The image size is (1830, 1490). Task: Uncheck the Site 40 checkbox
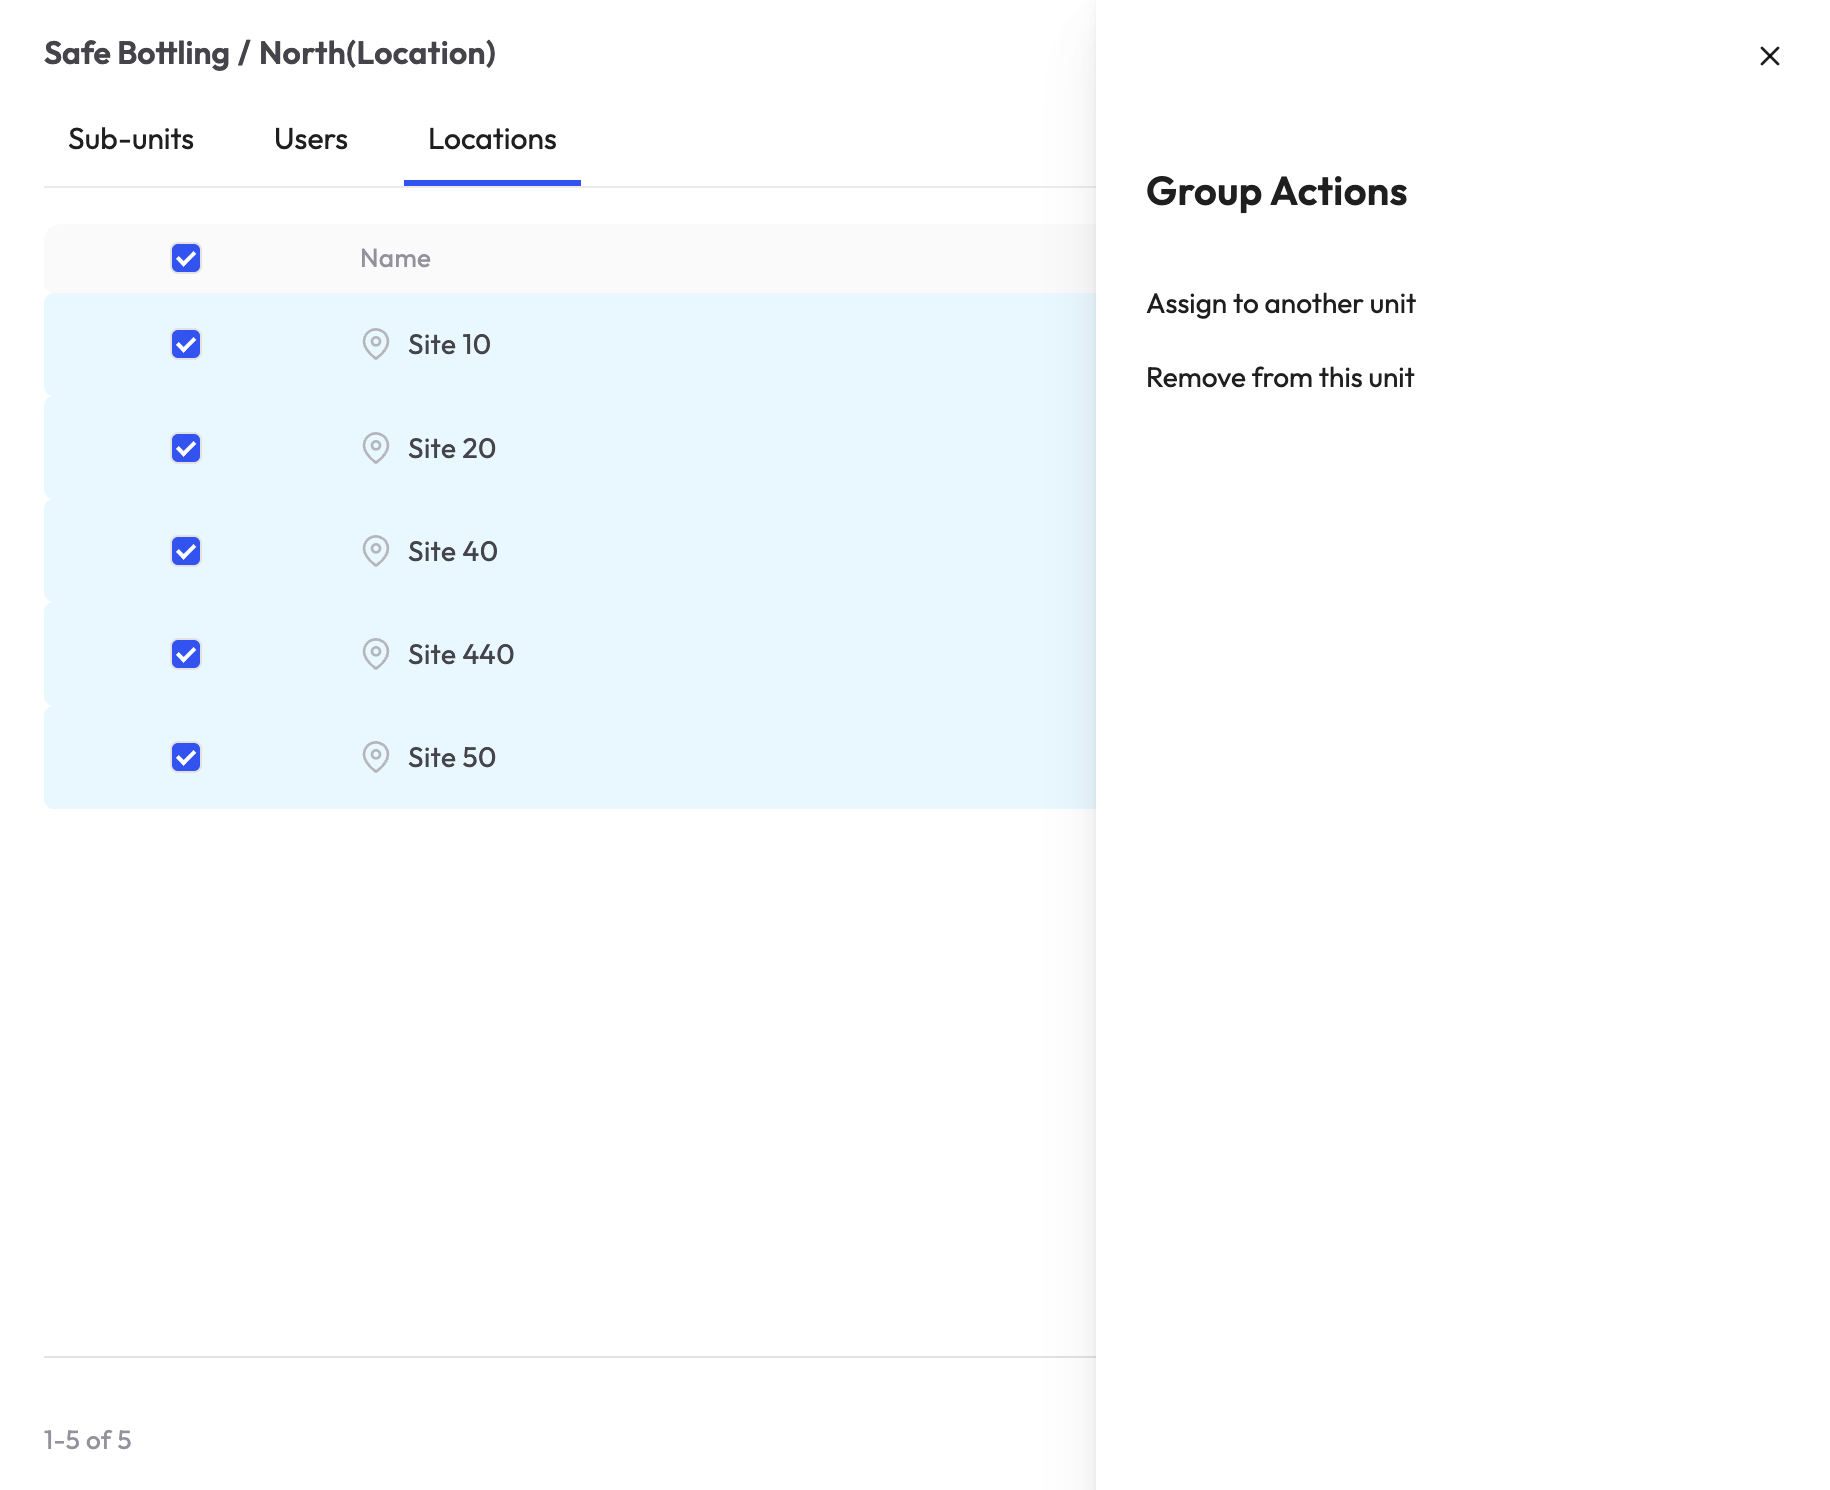(x=186, y=551)
